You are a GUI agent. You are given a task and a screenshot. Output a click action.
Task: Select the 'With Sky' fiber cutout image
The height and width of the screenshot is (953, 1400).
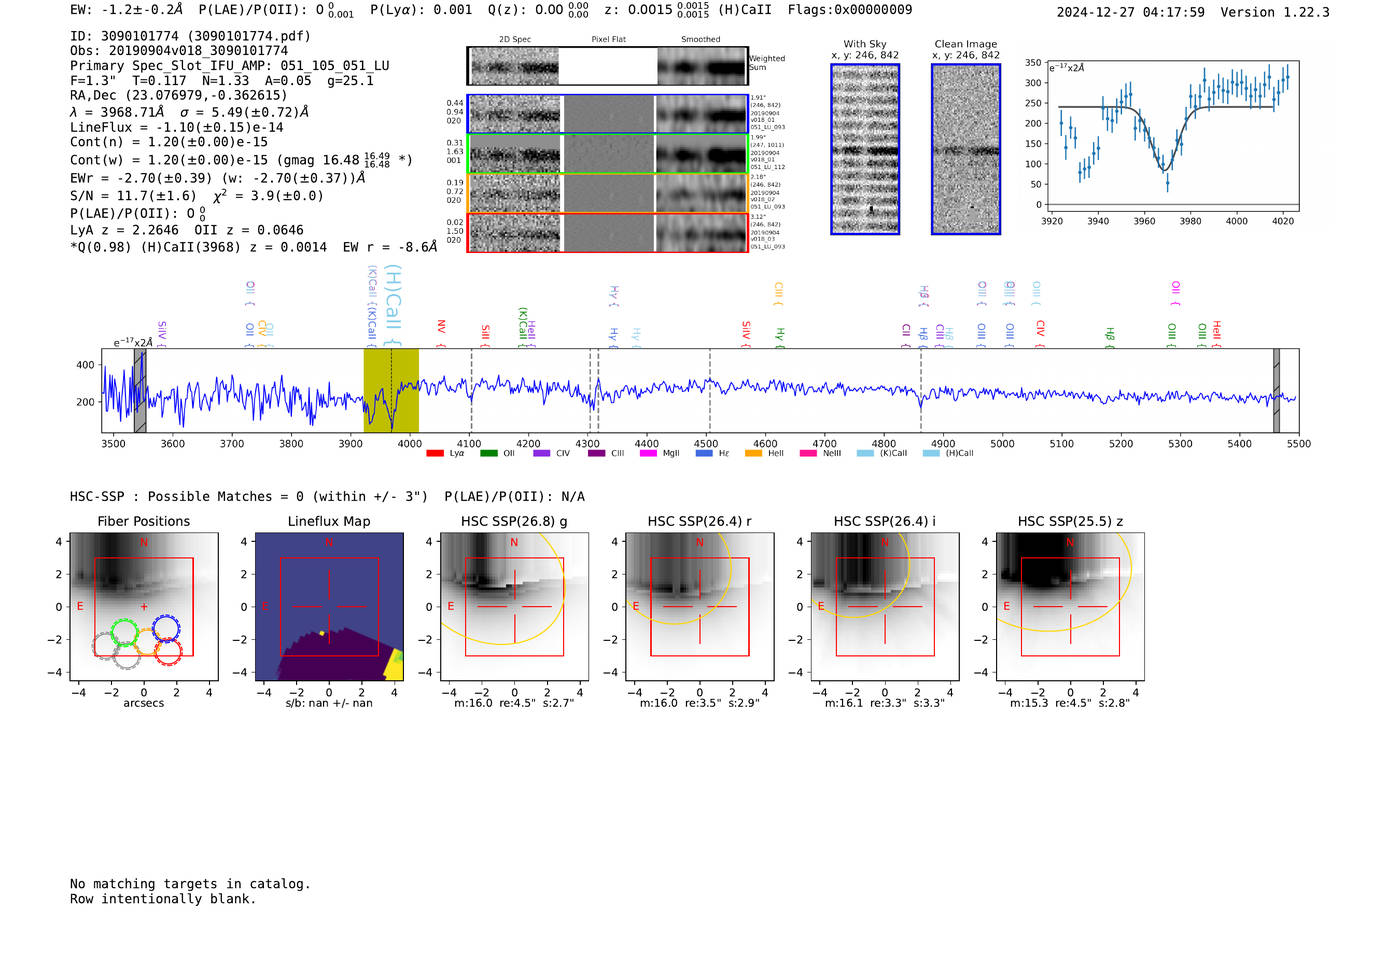865,149
